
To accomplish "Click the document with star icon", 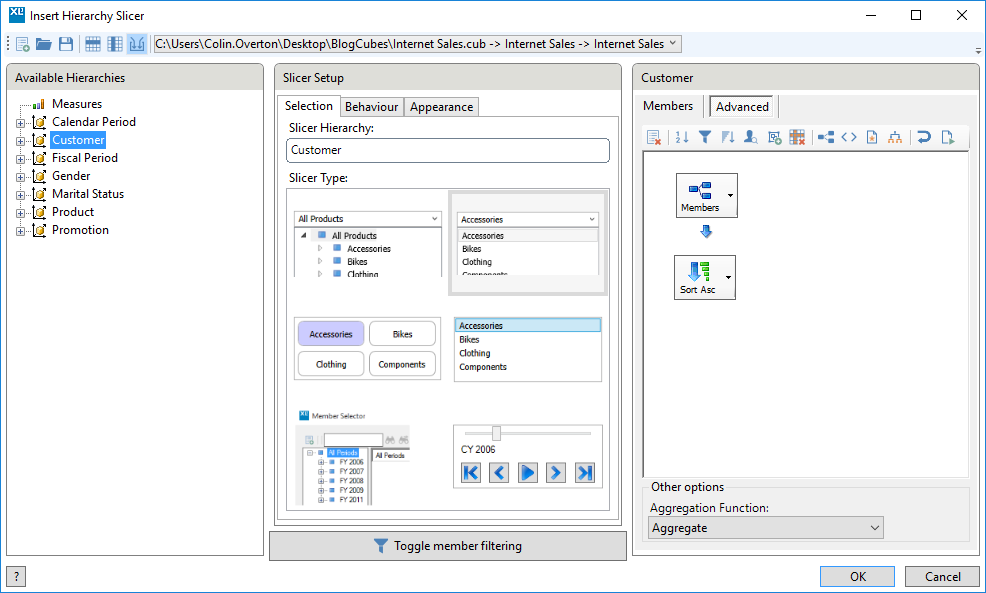I will 872,137.
